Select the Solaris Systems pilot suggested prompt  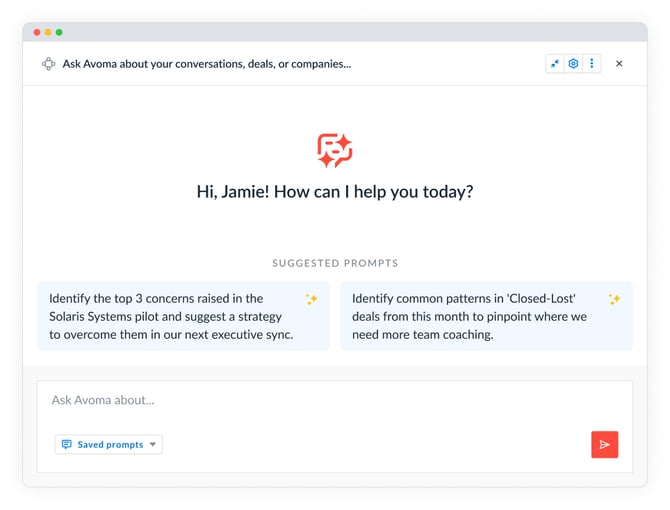click(x=183, y=316)
